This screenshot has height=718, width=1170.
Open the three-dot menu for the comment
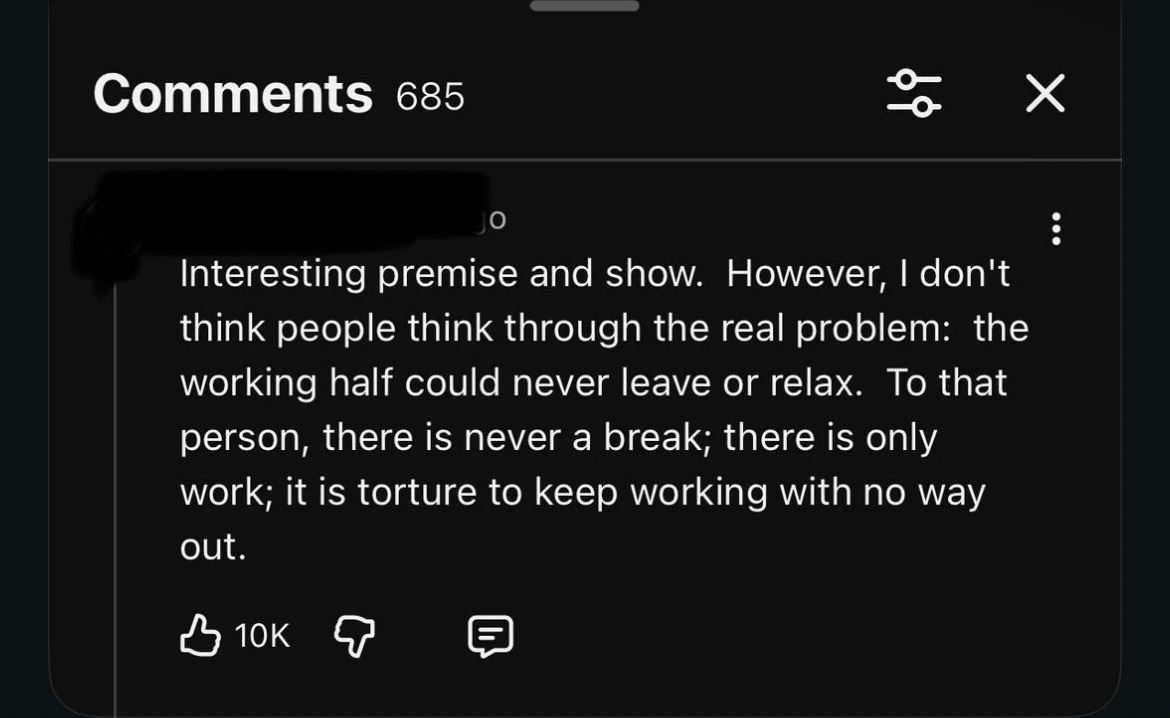[x=1056, y=229]
